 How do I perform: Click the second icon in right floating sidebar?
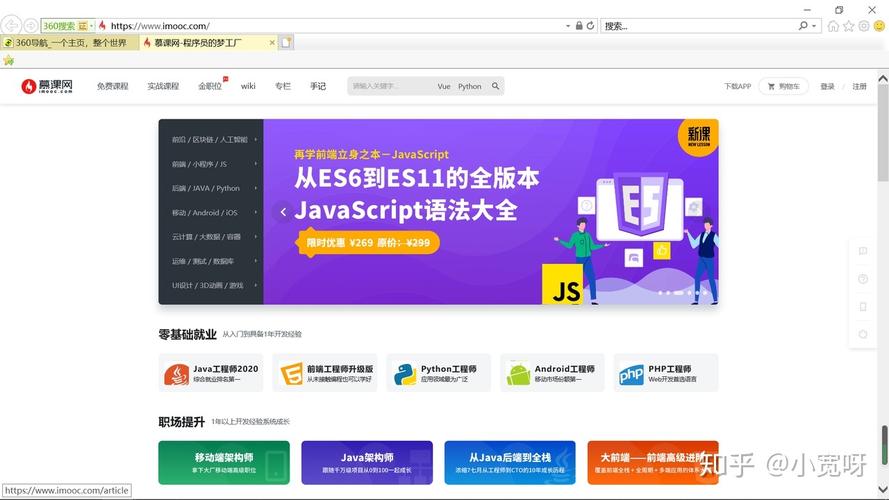[863, 279]
